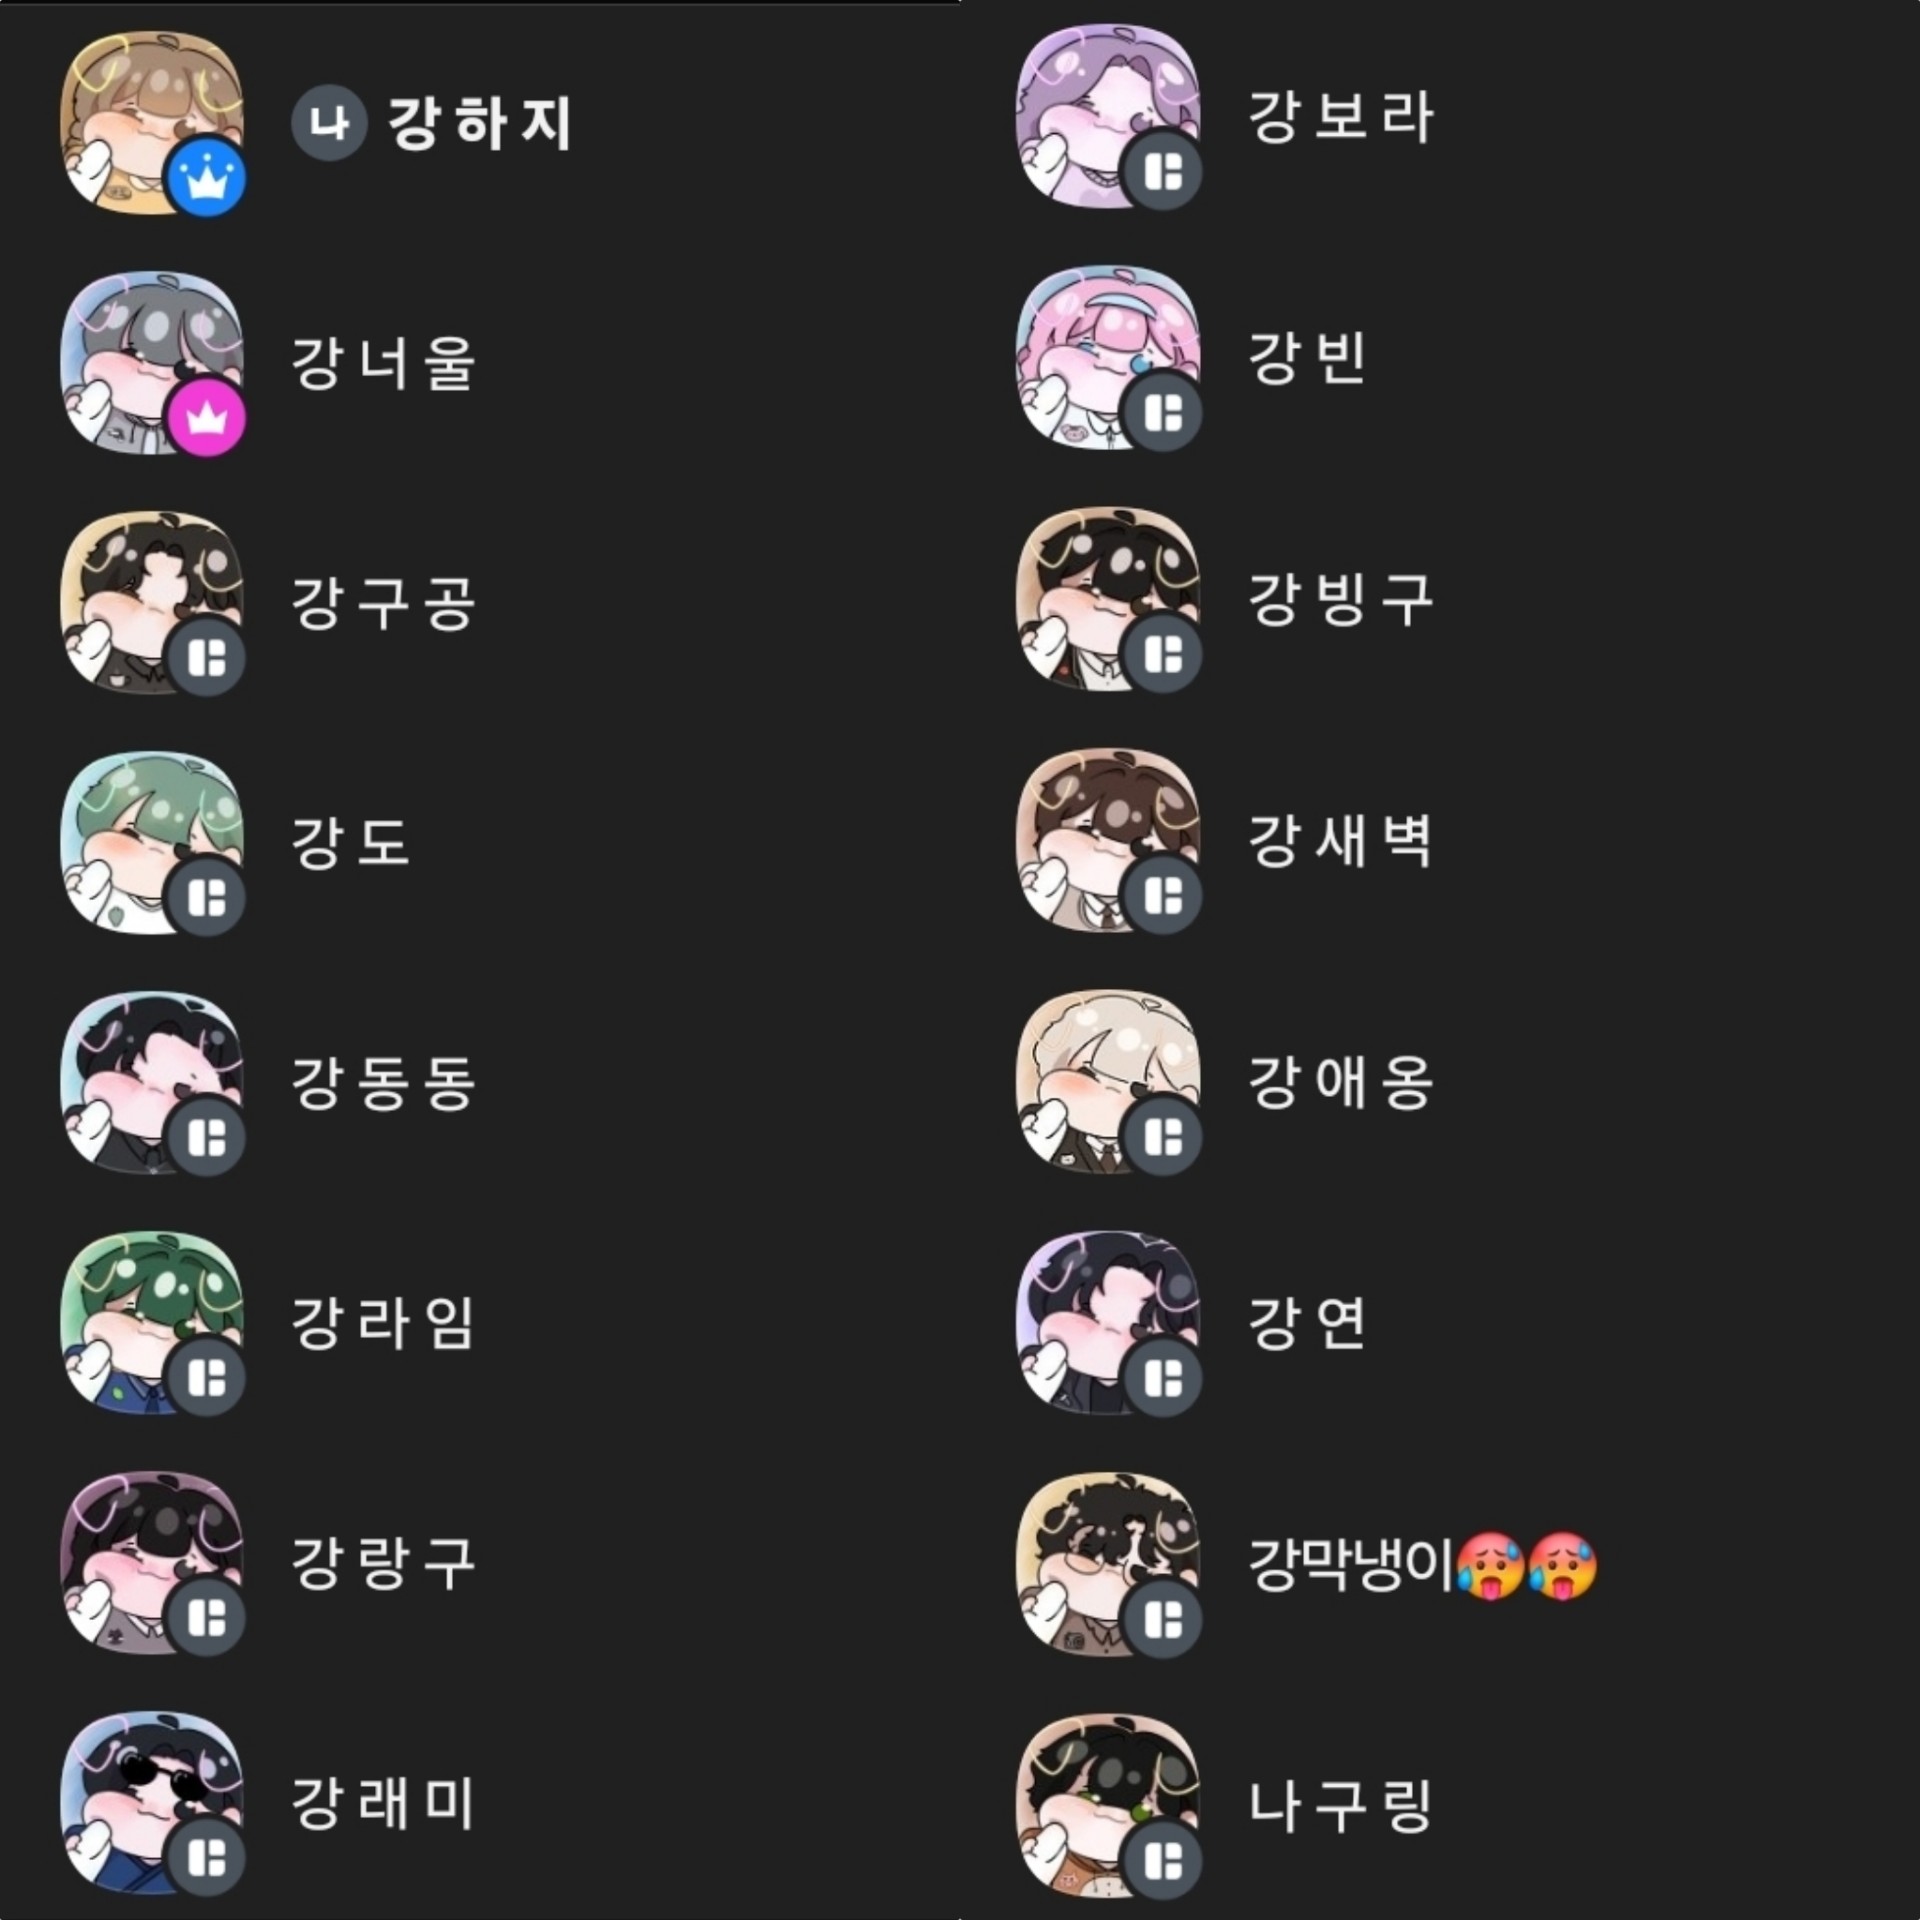This screenshot has height=1920, width=1920.
Task: Click the pink crown badge on 강너울
Action: click(206, 420)
